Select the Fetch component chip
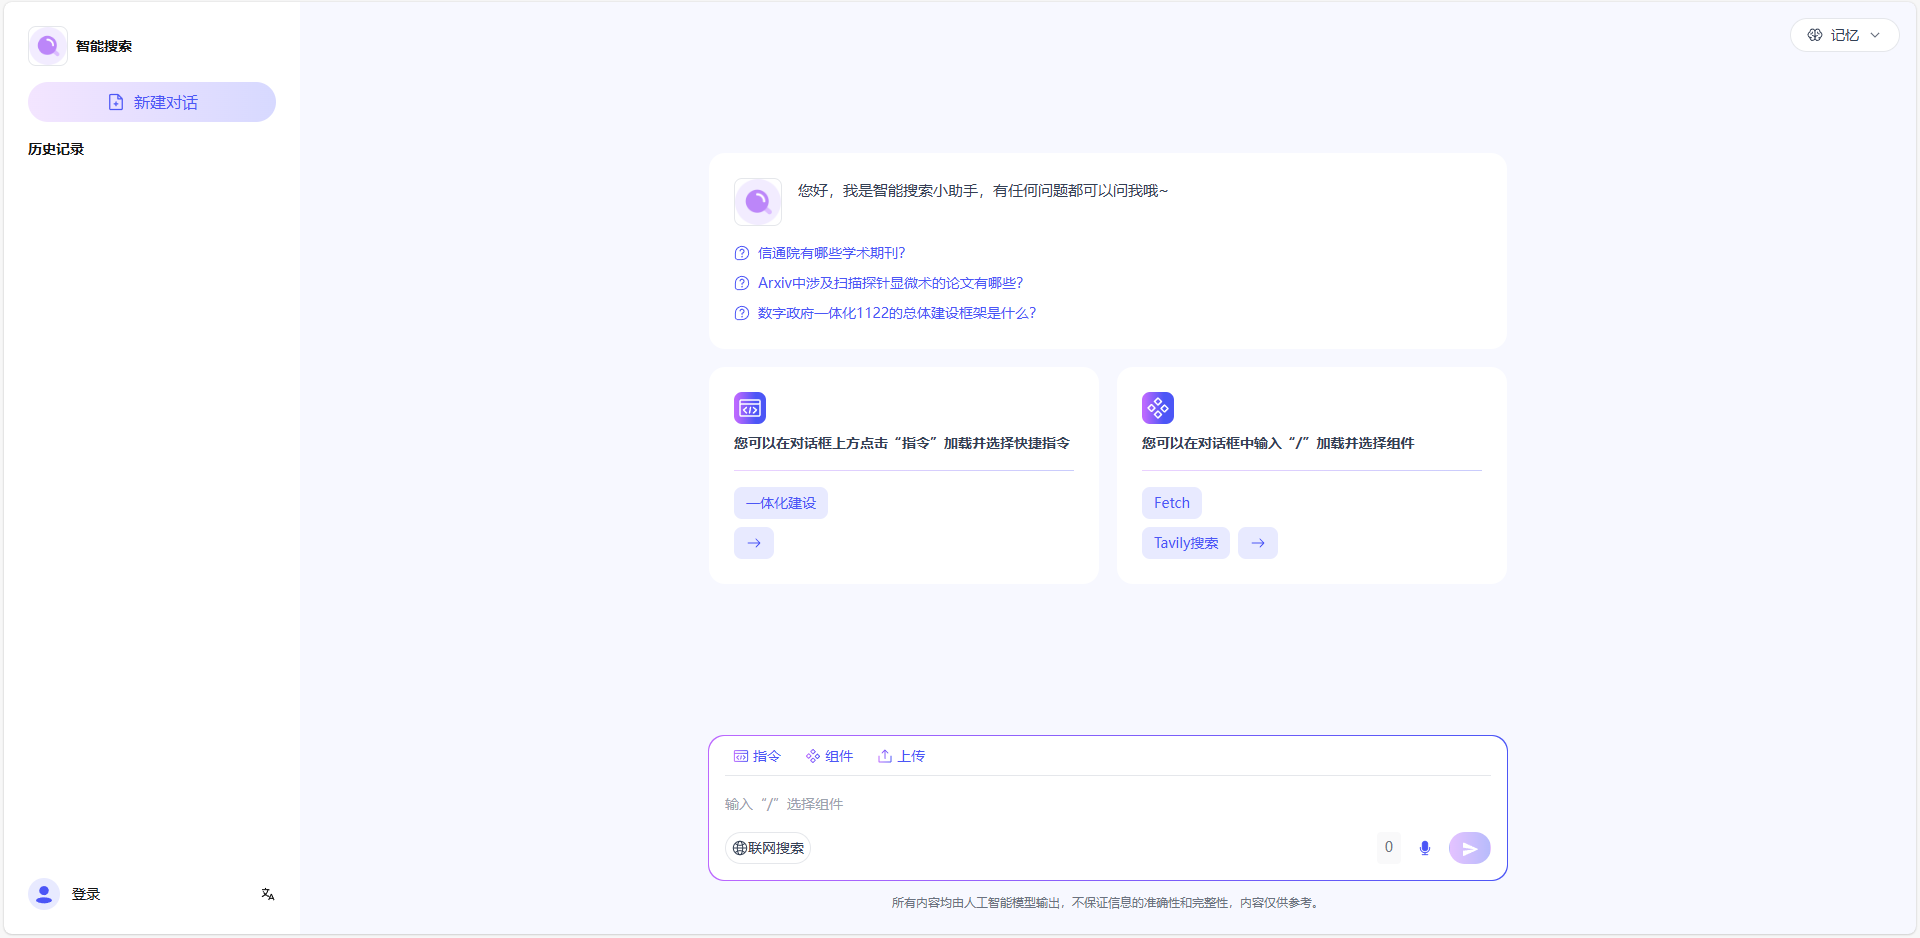 (x=1171, y=503)
